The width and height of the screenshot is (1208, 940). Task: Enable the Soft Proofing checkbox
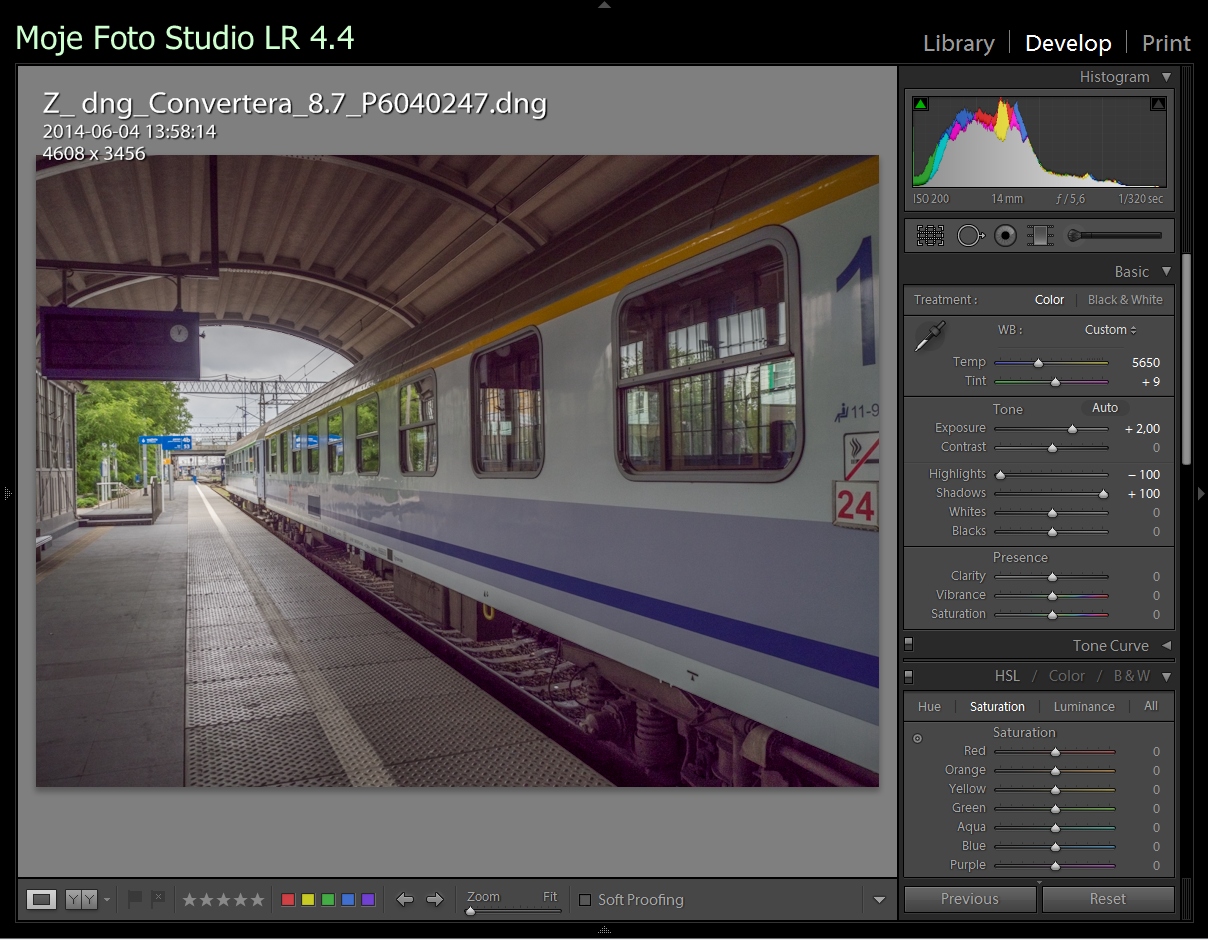[x=585, y=900]
